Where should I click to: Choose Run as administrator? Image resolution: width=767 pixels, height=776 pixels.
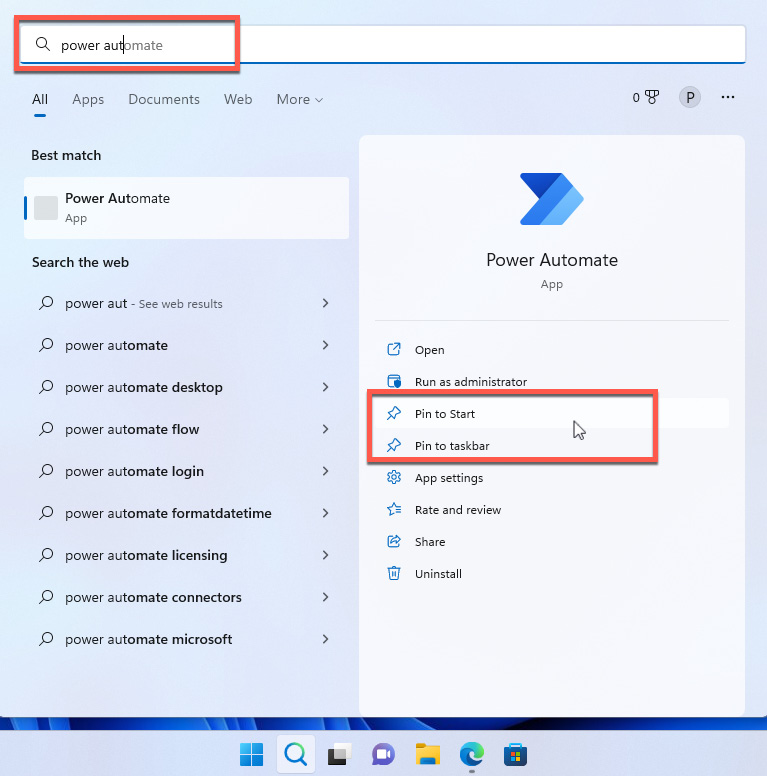(471, 382)
